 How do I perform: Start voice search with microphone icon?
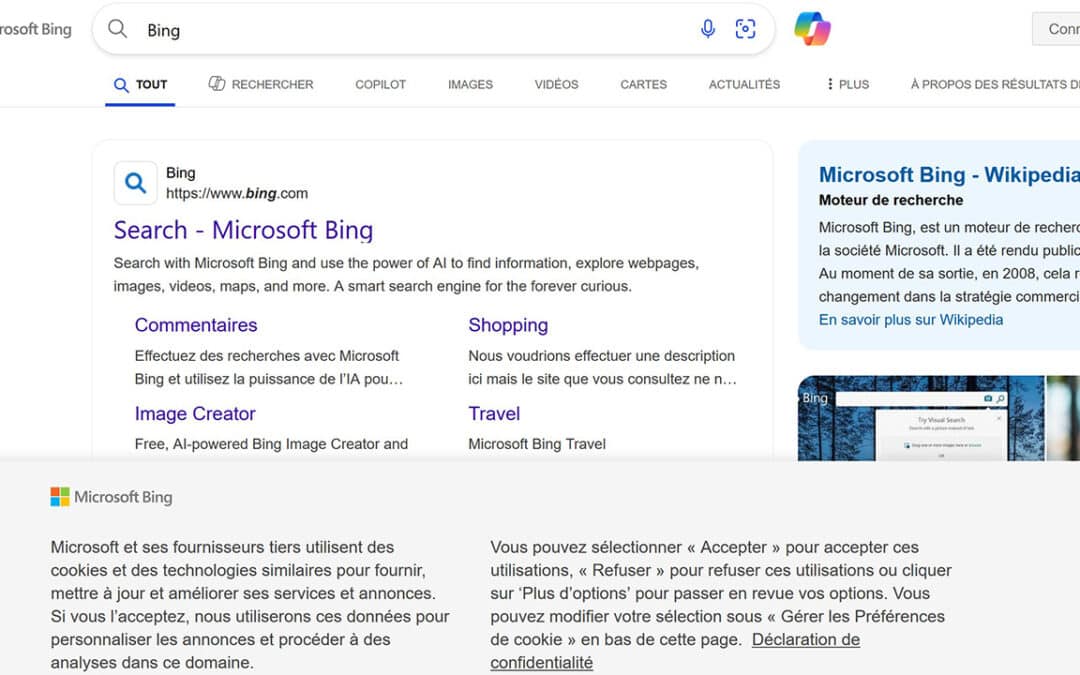(707, 29)
